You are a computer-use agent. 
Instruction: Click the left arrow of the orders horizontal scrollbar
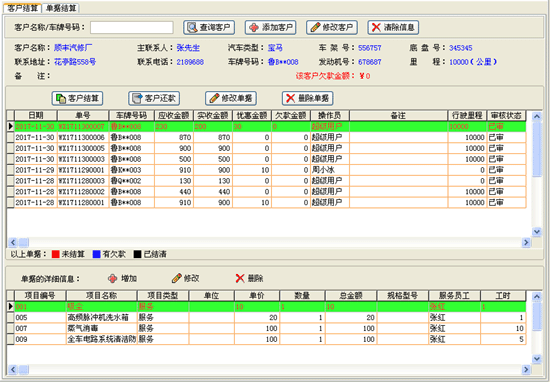pyautogui.click(x=13, y=242)
